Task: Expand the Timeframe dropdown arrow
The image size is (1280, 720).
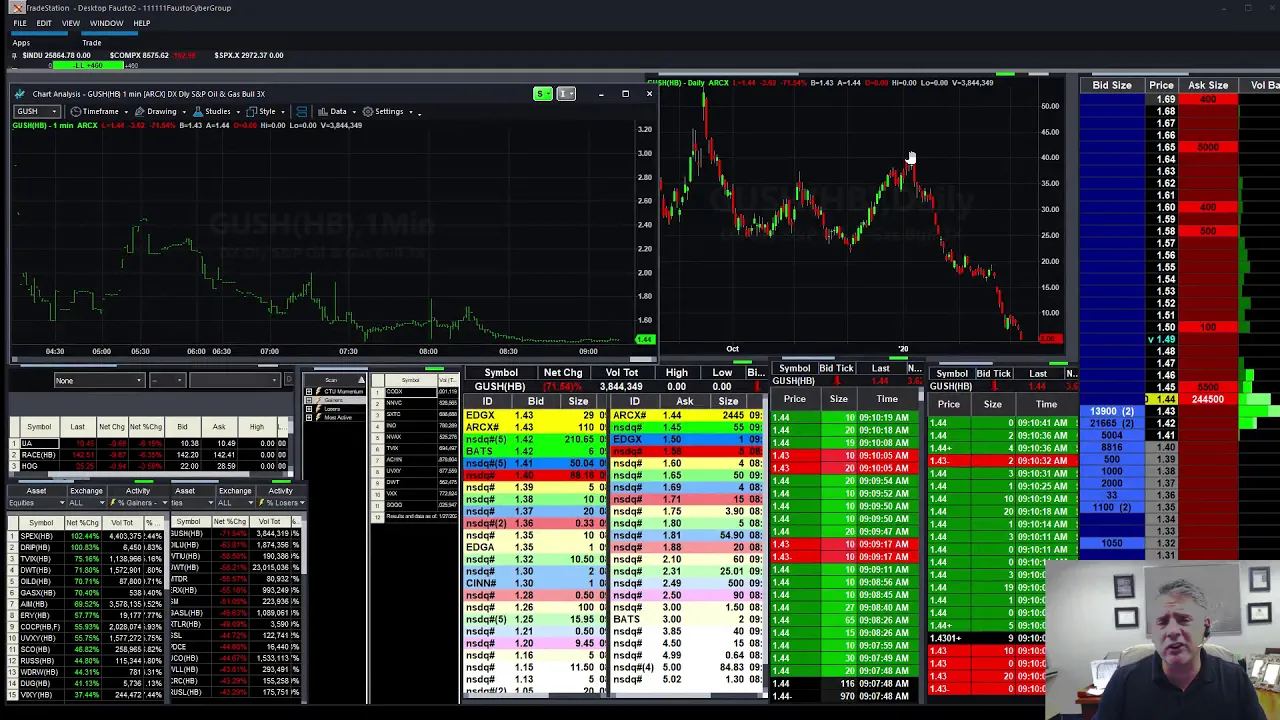Action: click(x=125, y=112)
